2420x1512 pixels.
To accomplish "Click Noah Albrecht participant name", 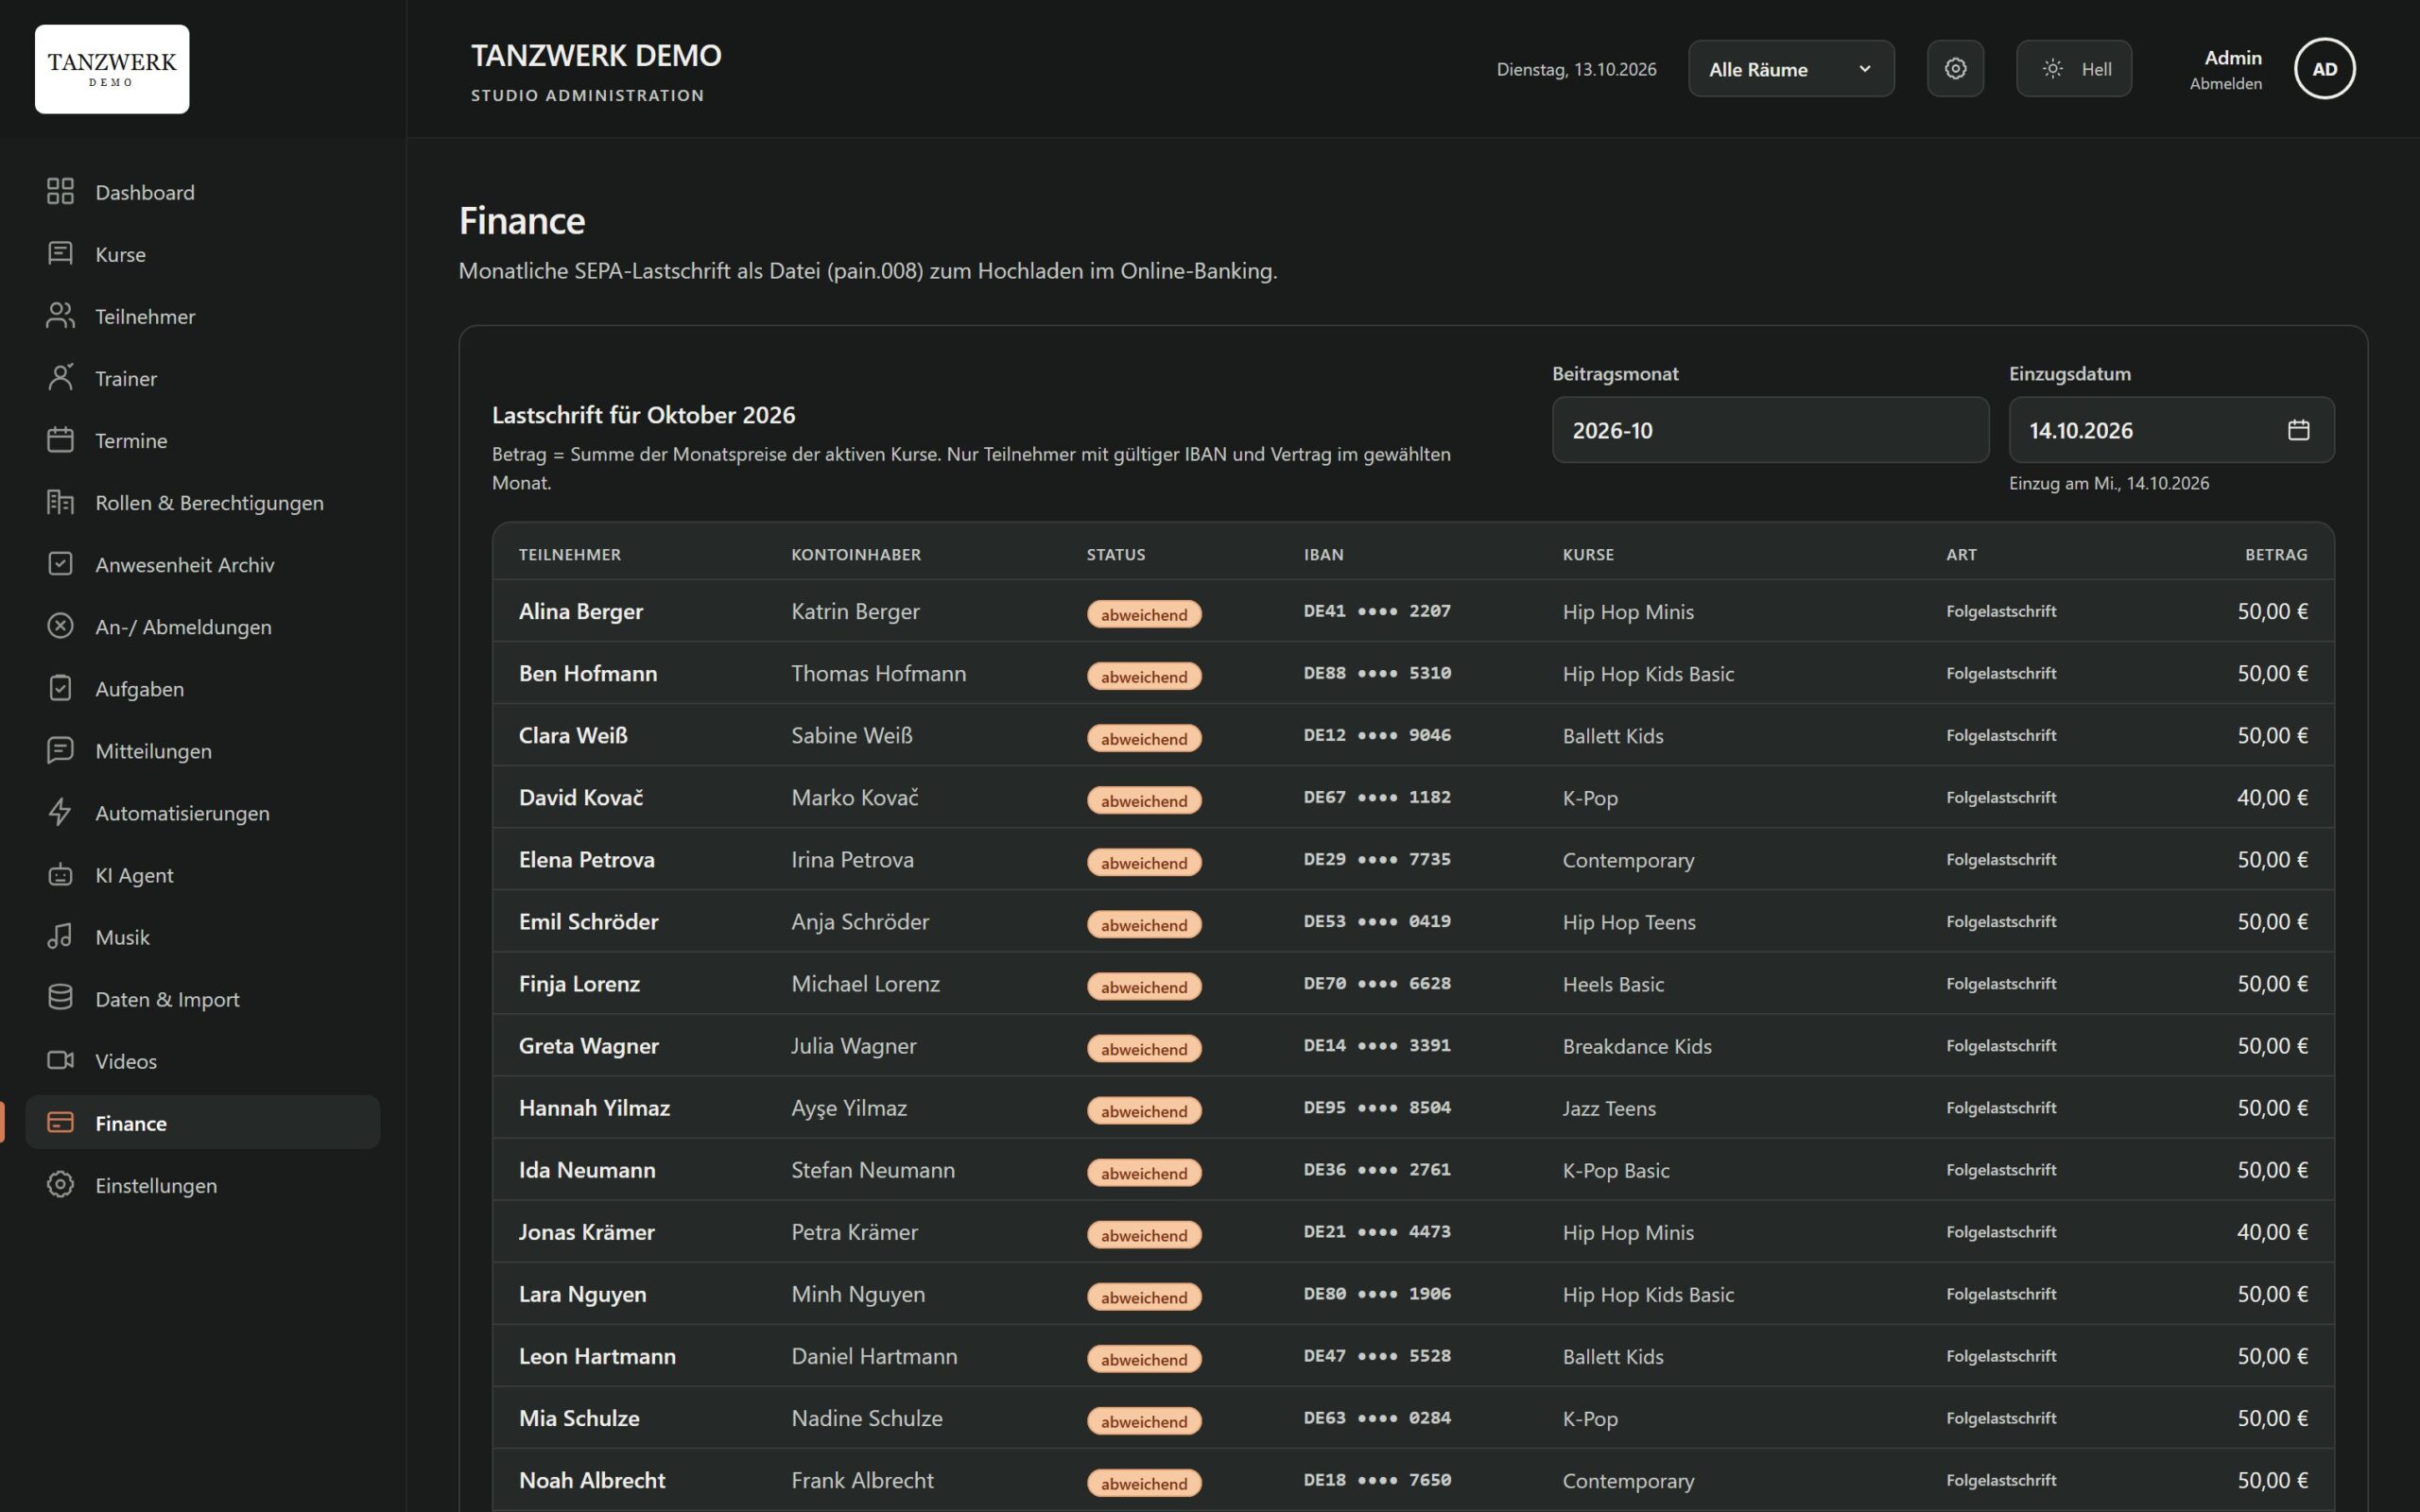I will pos(592,1480).
